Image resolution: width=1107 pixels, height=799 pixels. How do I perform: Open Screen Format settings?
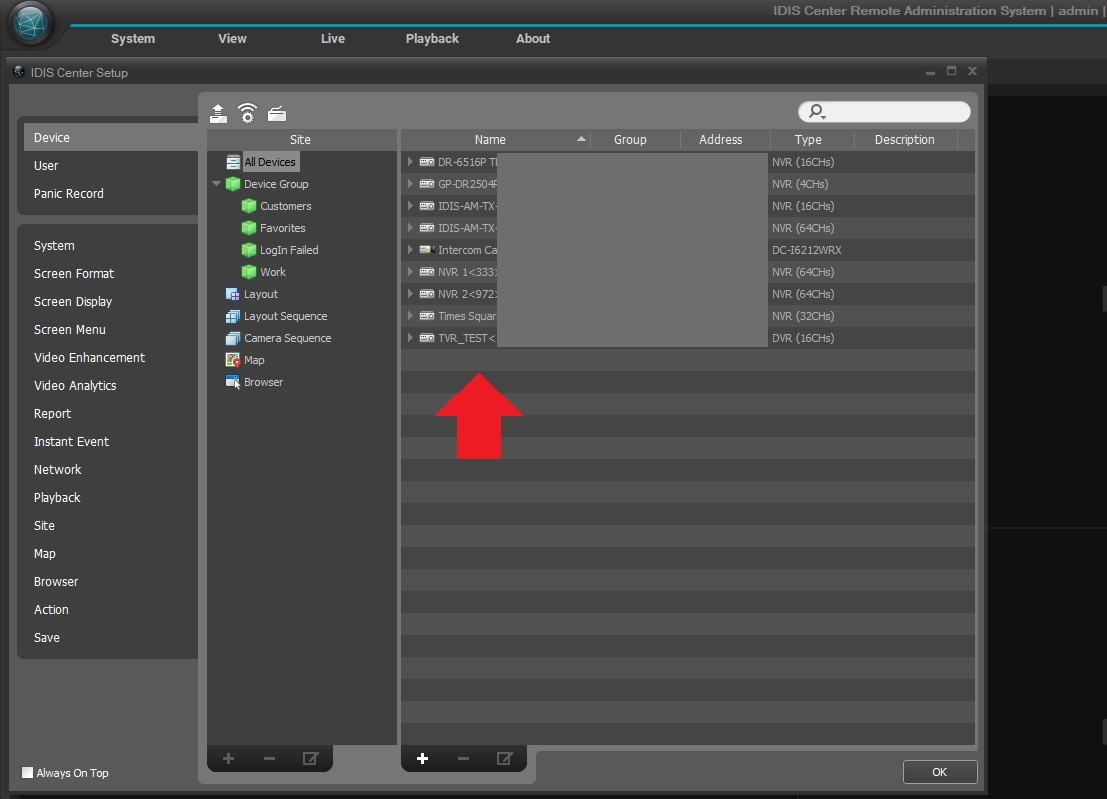[74, 274]
